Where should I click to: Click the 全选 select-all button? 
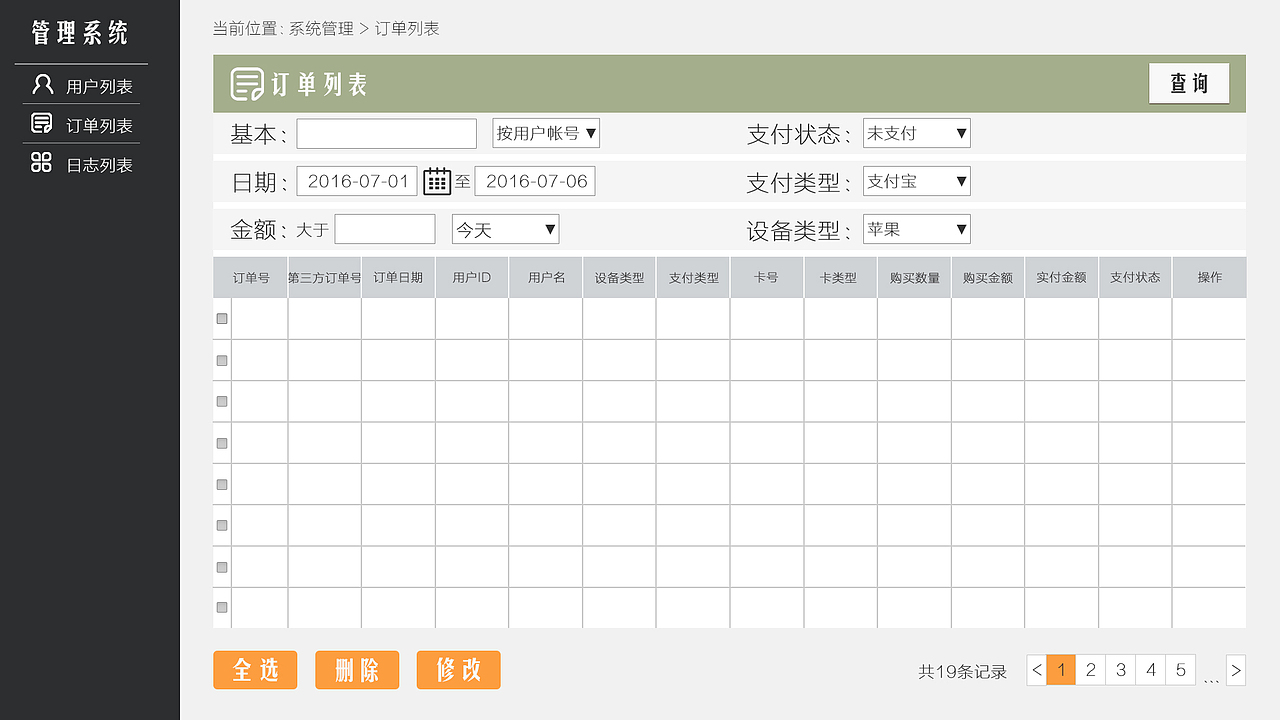click(255, 670)
